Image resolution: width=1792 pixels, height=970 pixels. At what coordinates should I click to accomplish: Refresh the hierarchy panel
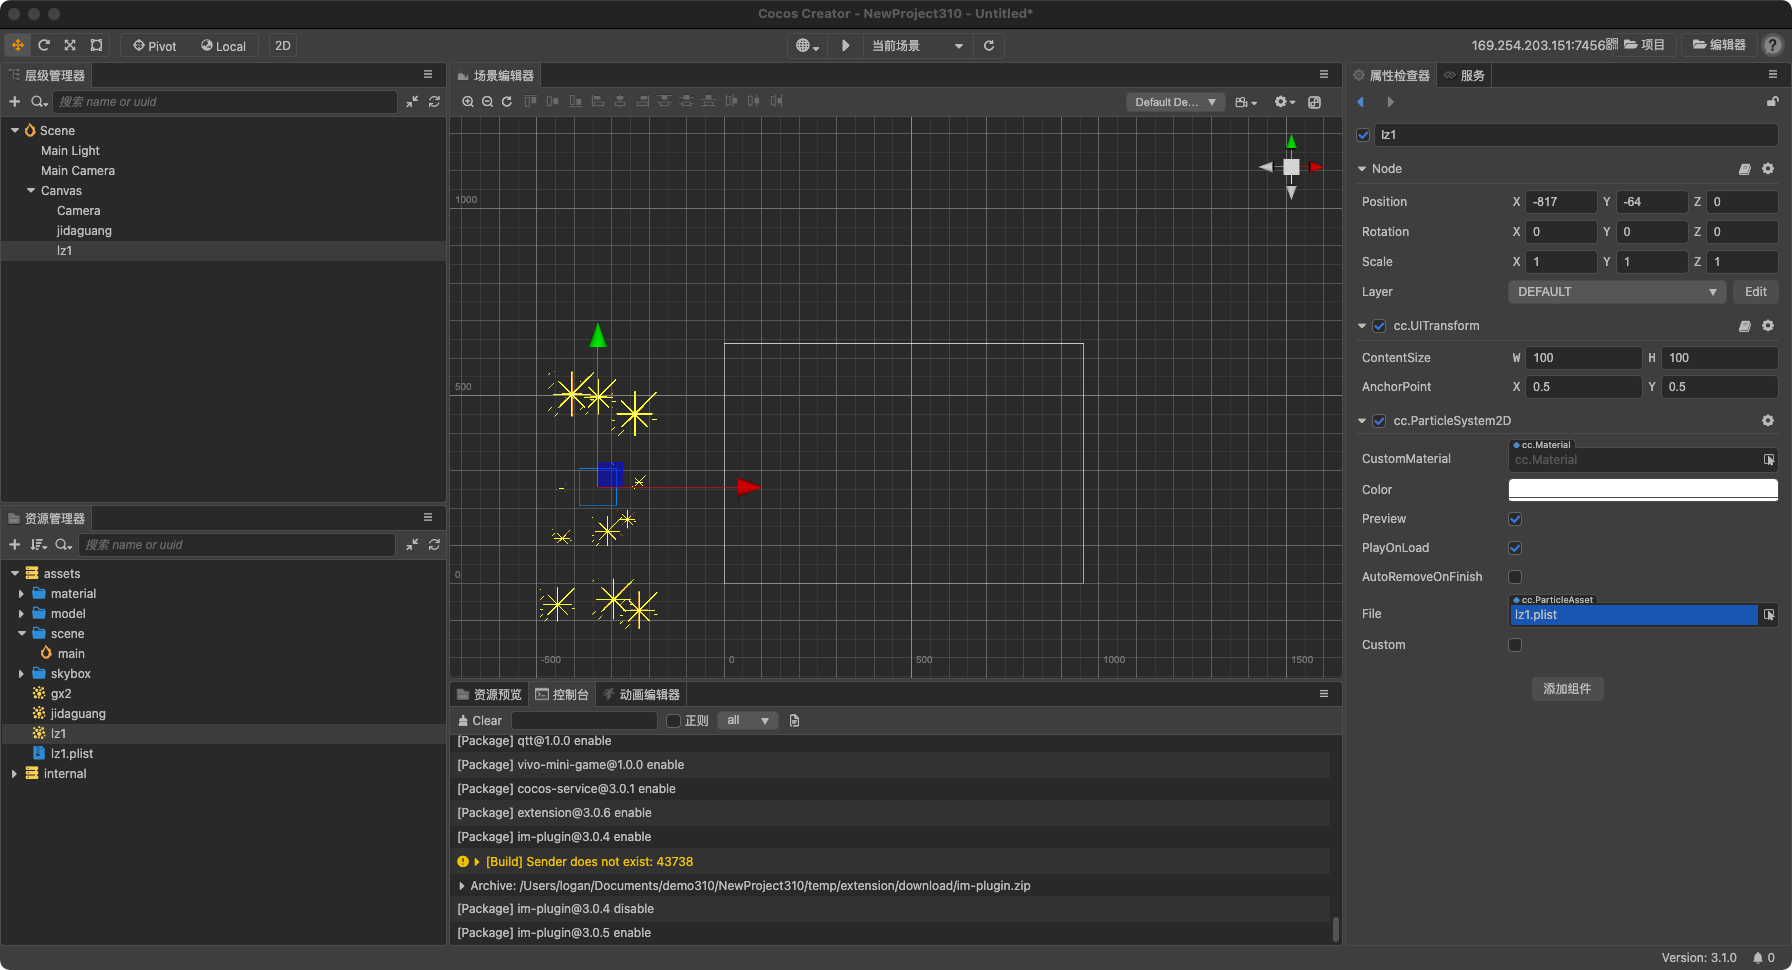(x=434, y=101)
